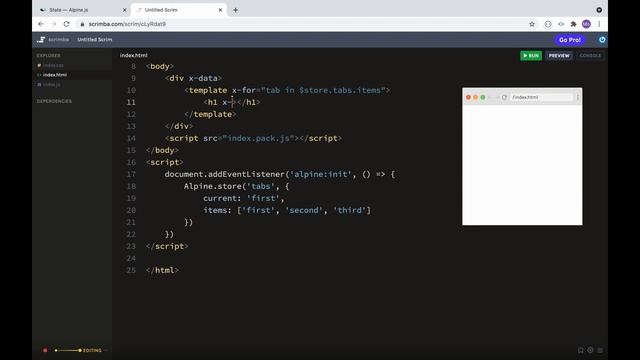
Task: Click 'second' in the items array
Action: pyautogui.click(x=304, y=210)
